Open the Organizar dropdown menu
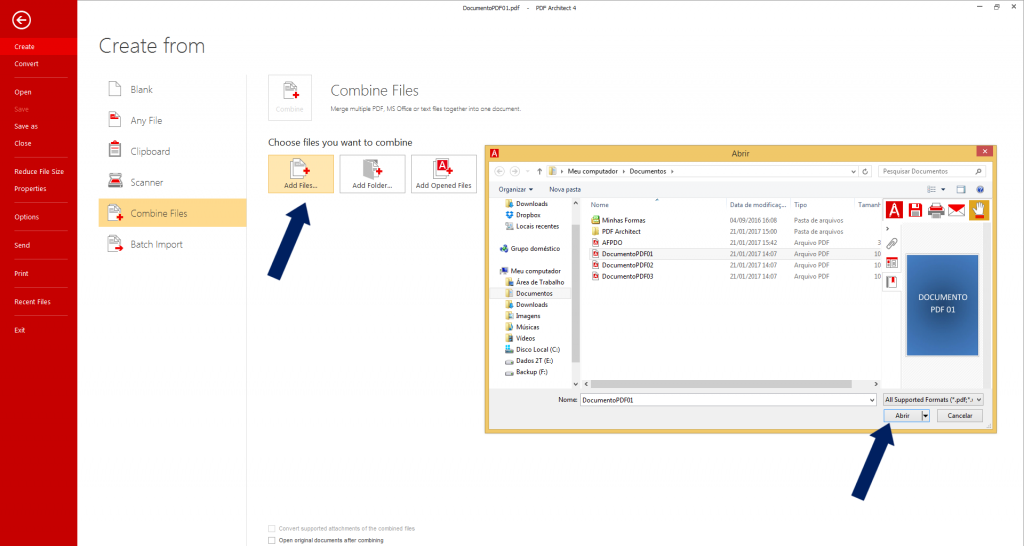 tap(515, 189)
